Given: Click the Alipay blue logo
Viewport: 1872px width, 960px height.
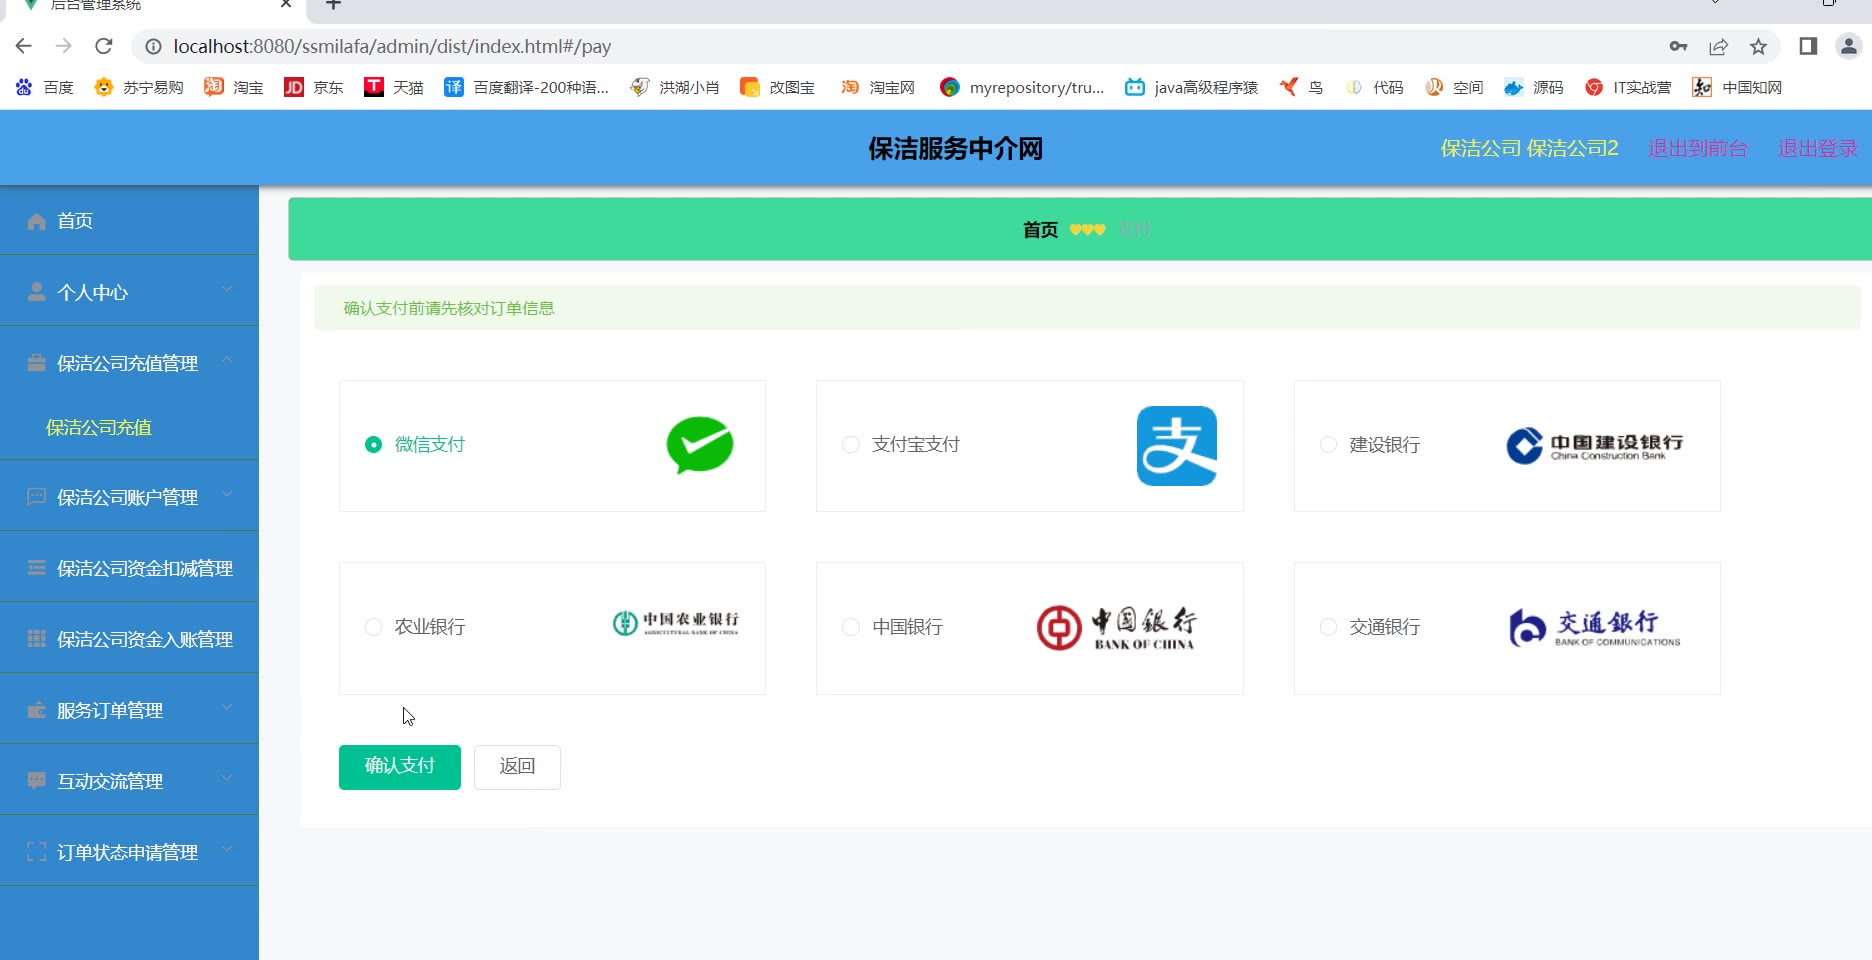Looking at the screenshot, I should click(1176, 446).
